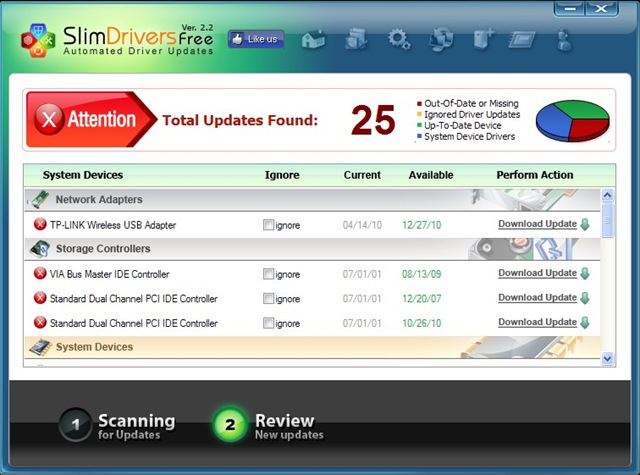640x475 pixels.
Task: Click green download arrow for 12/20/07 update
Action: tap(585, 298)
